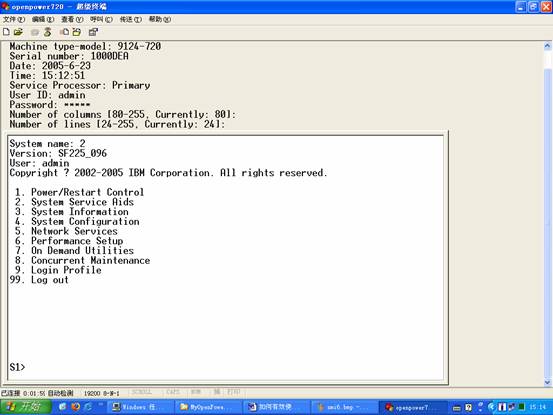The height and width of the screenshot is (415, 553).
Task: Click the "System name: 2" line
Action: [x=48, y=144]
